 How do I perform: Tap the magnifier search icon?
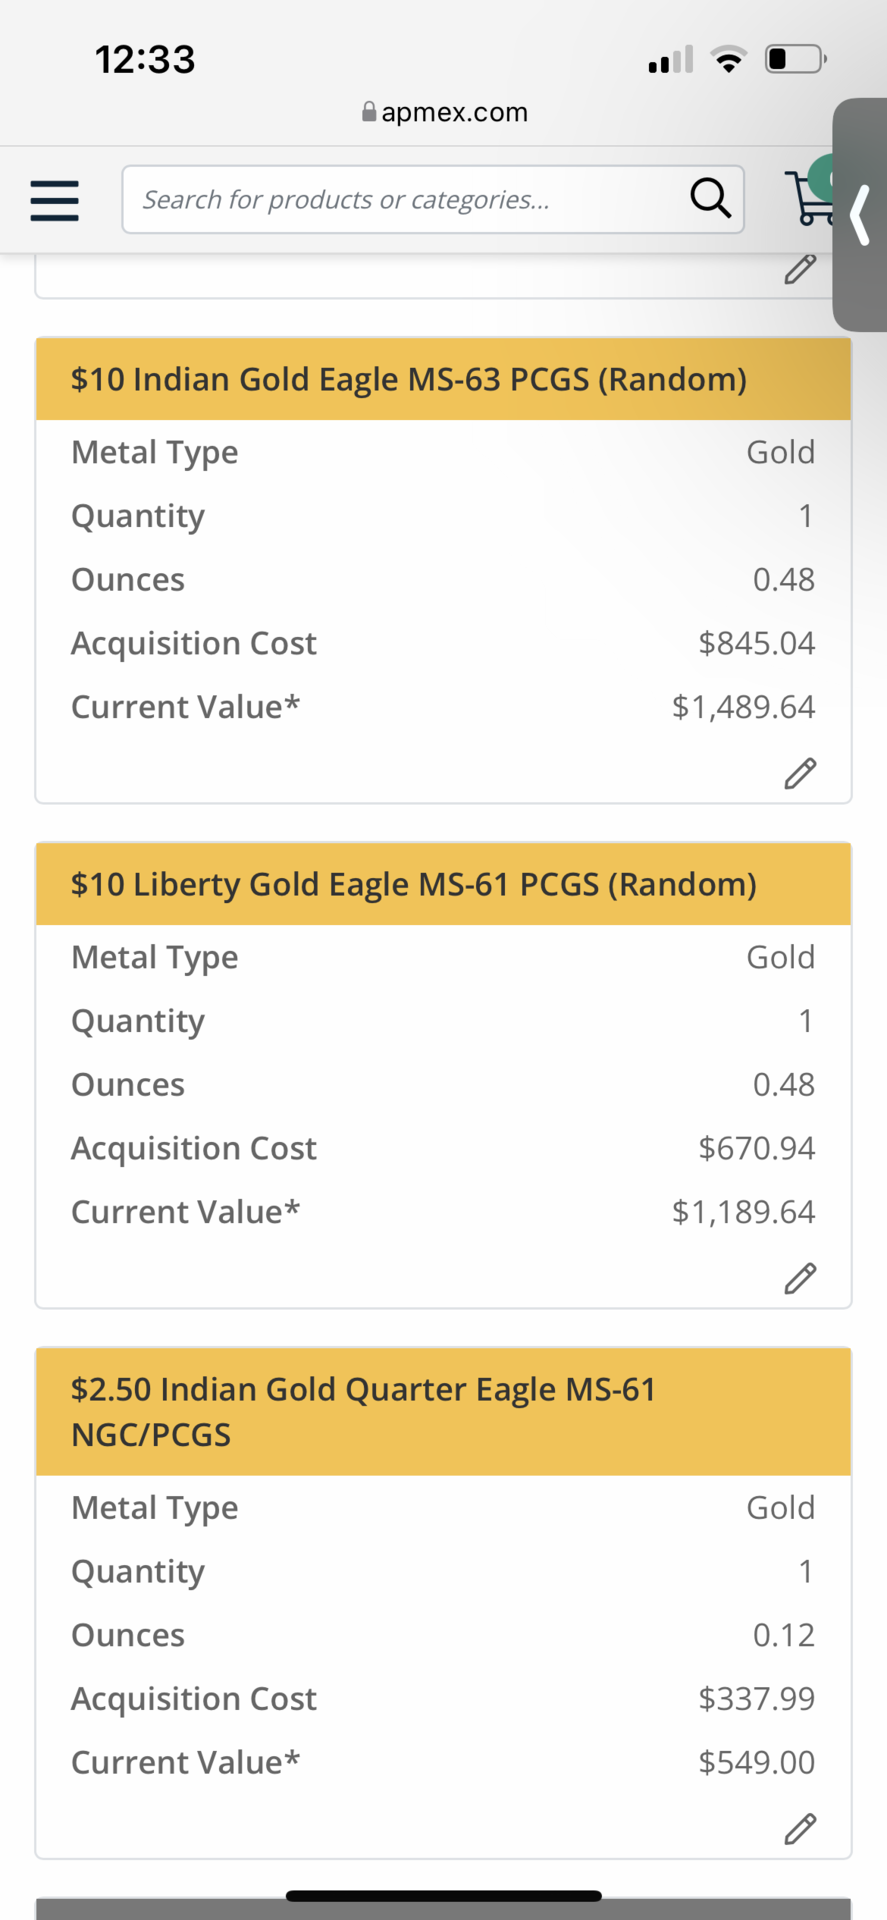(710, 198)
